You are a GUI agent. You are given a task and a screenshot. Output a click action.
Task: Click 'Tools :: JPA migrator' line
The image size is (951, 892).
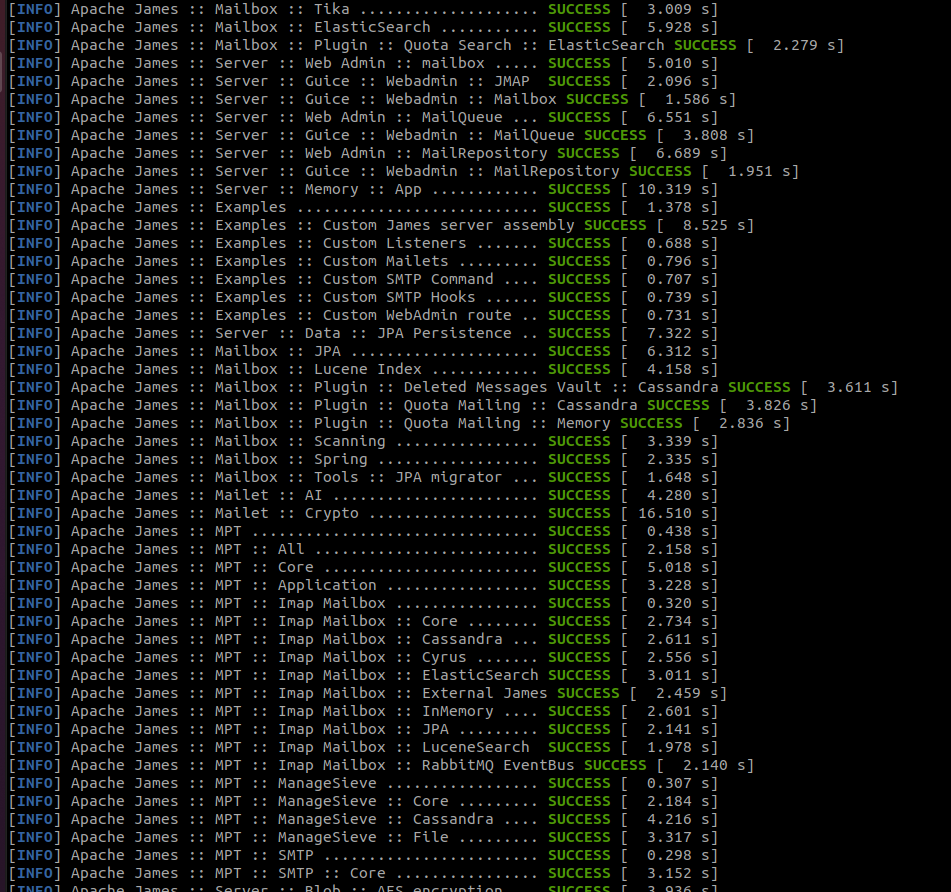363,477
